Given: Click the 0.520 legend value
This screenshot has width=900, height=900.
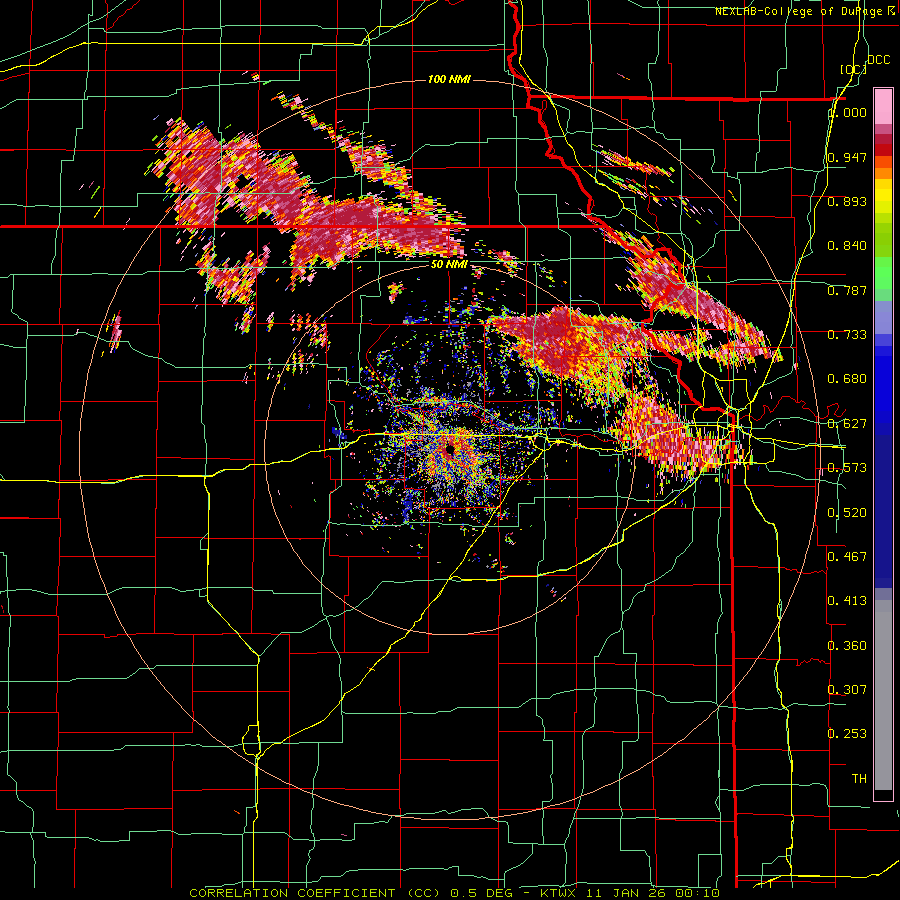Looking at the screenshot, I should point(847,512).
